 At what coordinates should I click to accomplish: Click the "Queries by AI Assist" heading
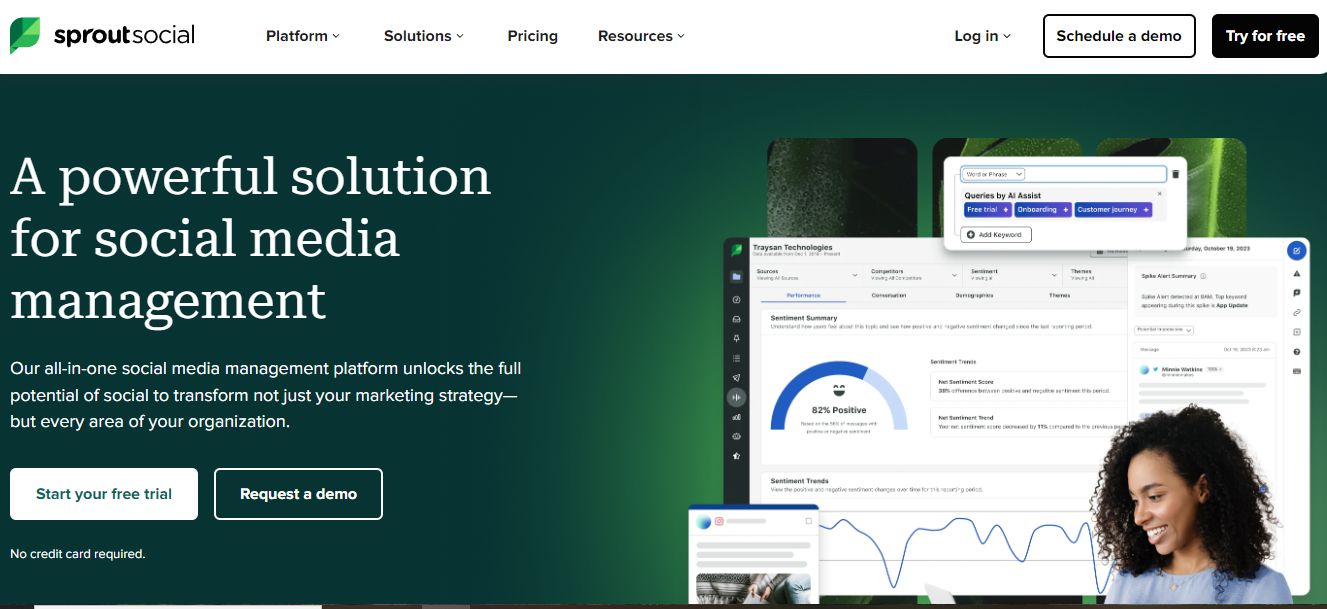coord(1002,196)
